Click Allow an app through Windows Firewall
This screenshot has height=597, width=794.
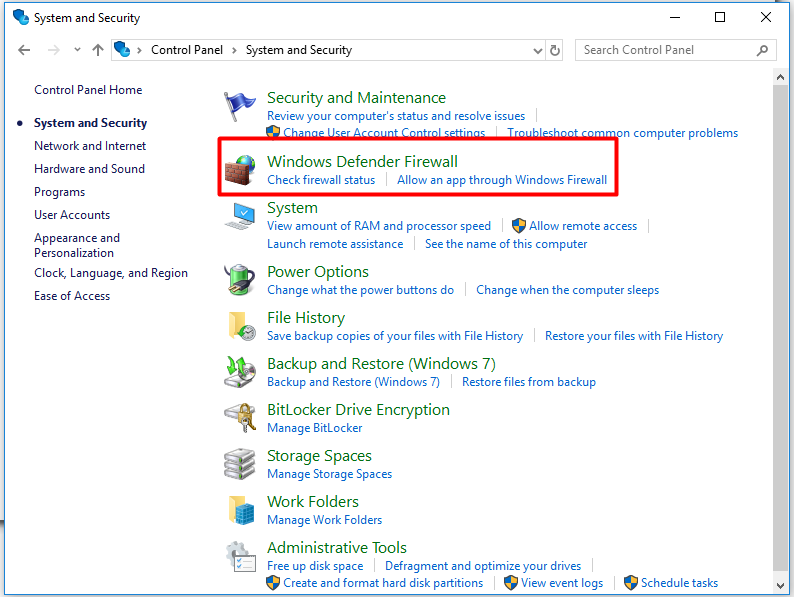[x=502, y=180]
